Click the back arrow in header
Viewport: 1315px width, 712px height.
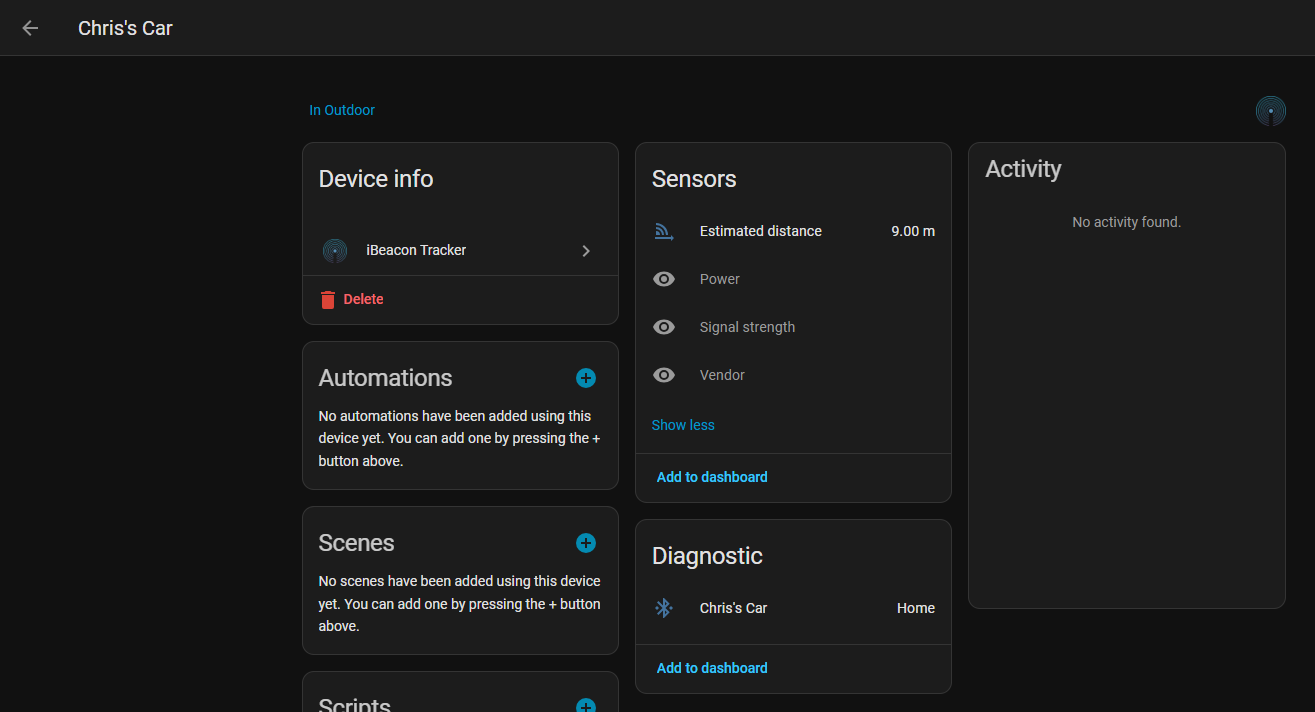[30, 28]
